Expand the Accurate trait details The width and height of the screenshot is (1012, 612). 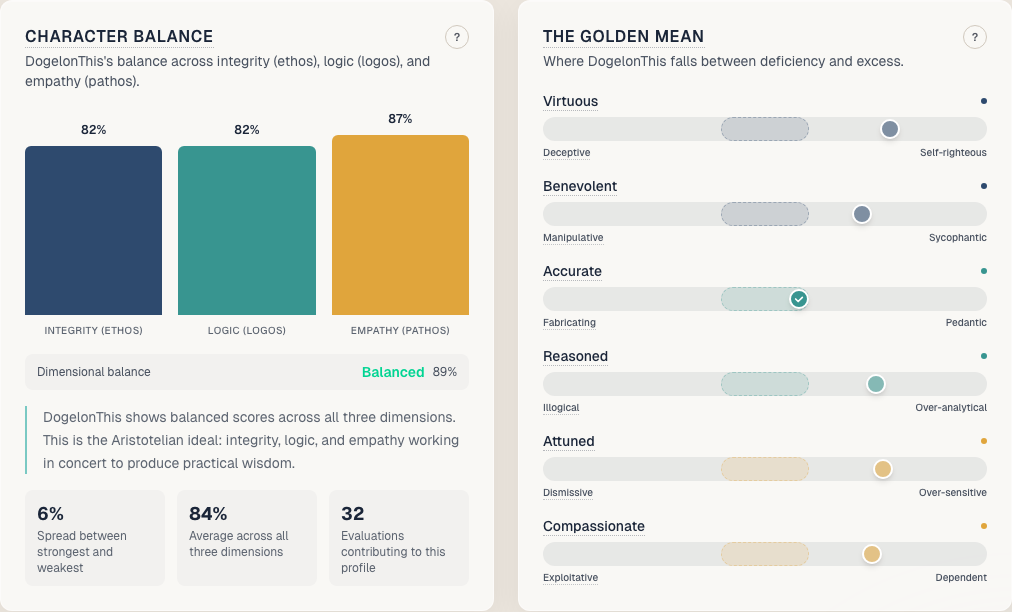(572, 271)
